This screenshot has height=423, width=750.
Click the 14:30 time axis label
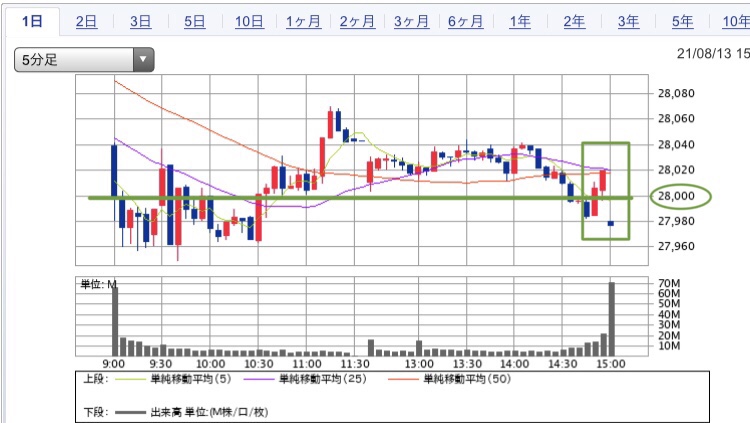point(563,364)
